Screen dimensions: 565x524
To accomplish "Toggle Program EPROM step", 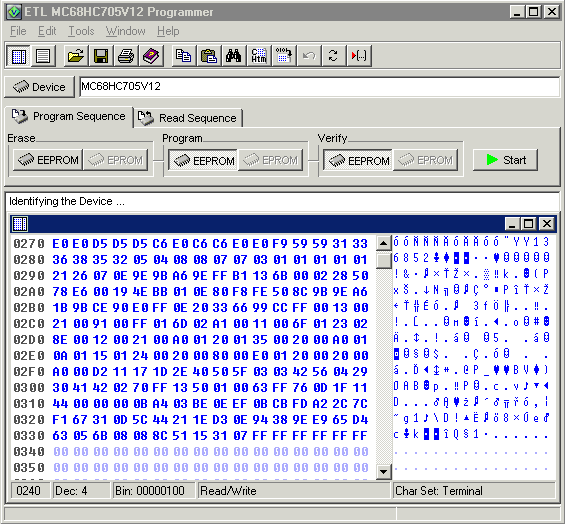I will [x=271, y=160].
